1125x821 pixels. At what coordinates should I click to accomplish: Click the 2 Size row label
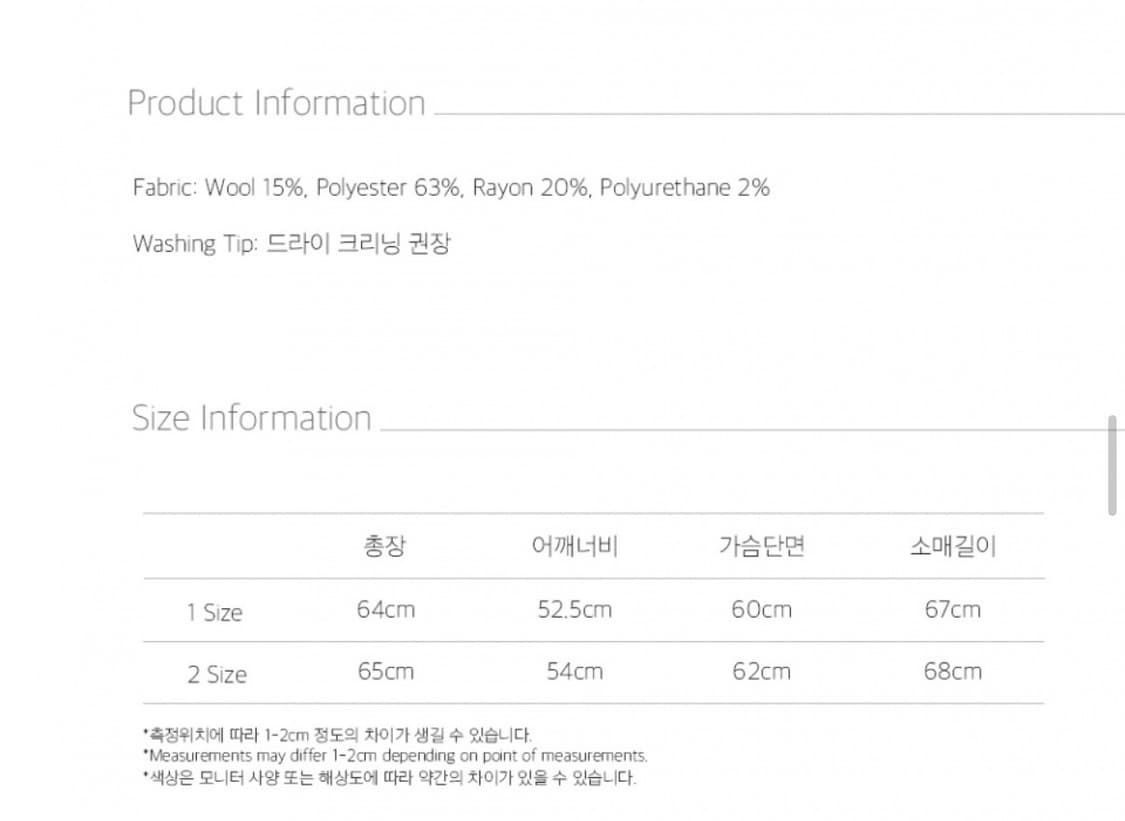(216, 674)
